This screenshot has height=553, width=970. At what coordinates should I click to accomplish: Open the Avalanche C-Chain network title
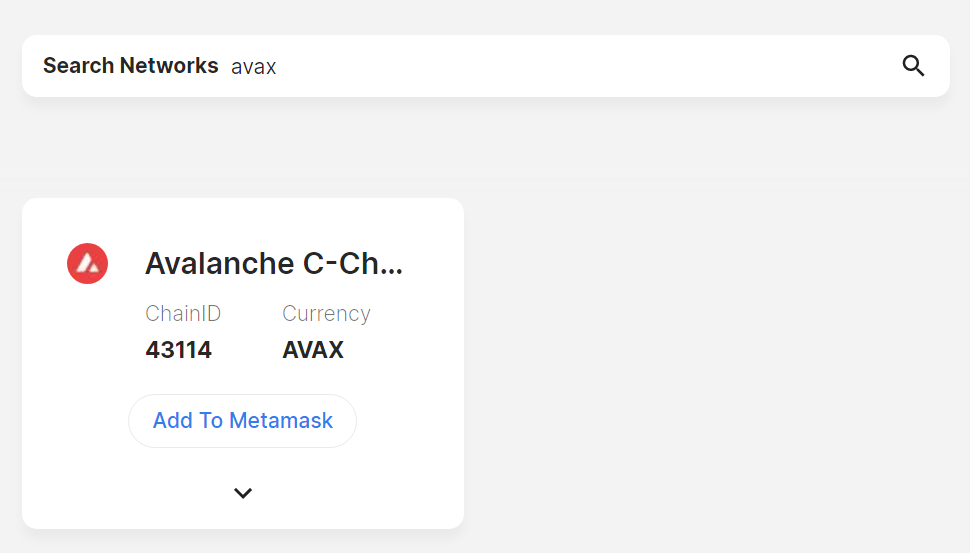[x=274, y=263]
